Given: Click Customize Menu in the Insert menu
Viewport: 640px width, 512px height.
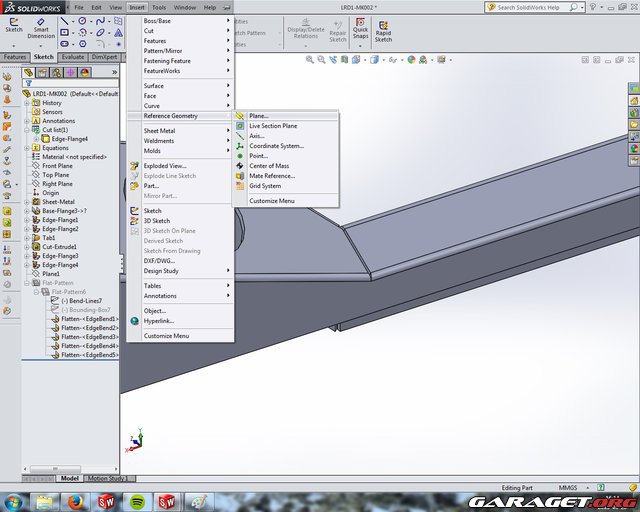Looking at the screenshot, I should click(166, 336).
